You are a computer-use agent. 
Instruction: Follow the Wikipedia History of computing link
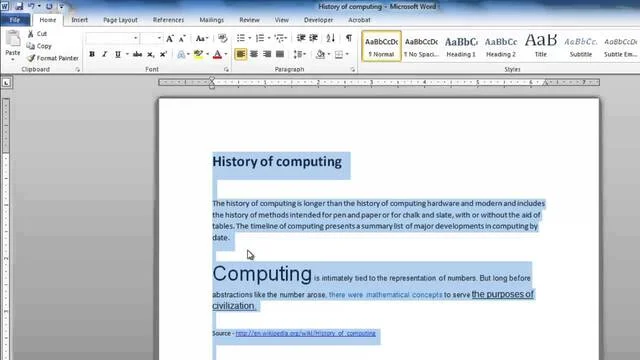point(306,333)
